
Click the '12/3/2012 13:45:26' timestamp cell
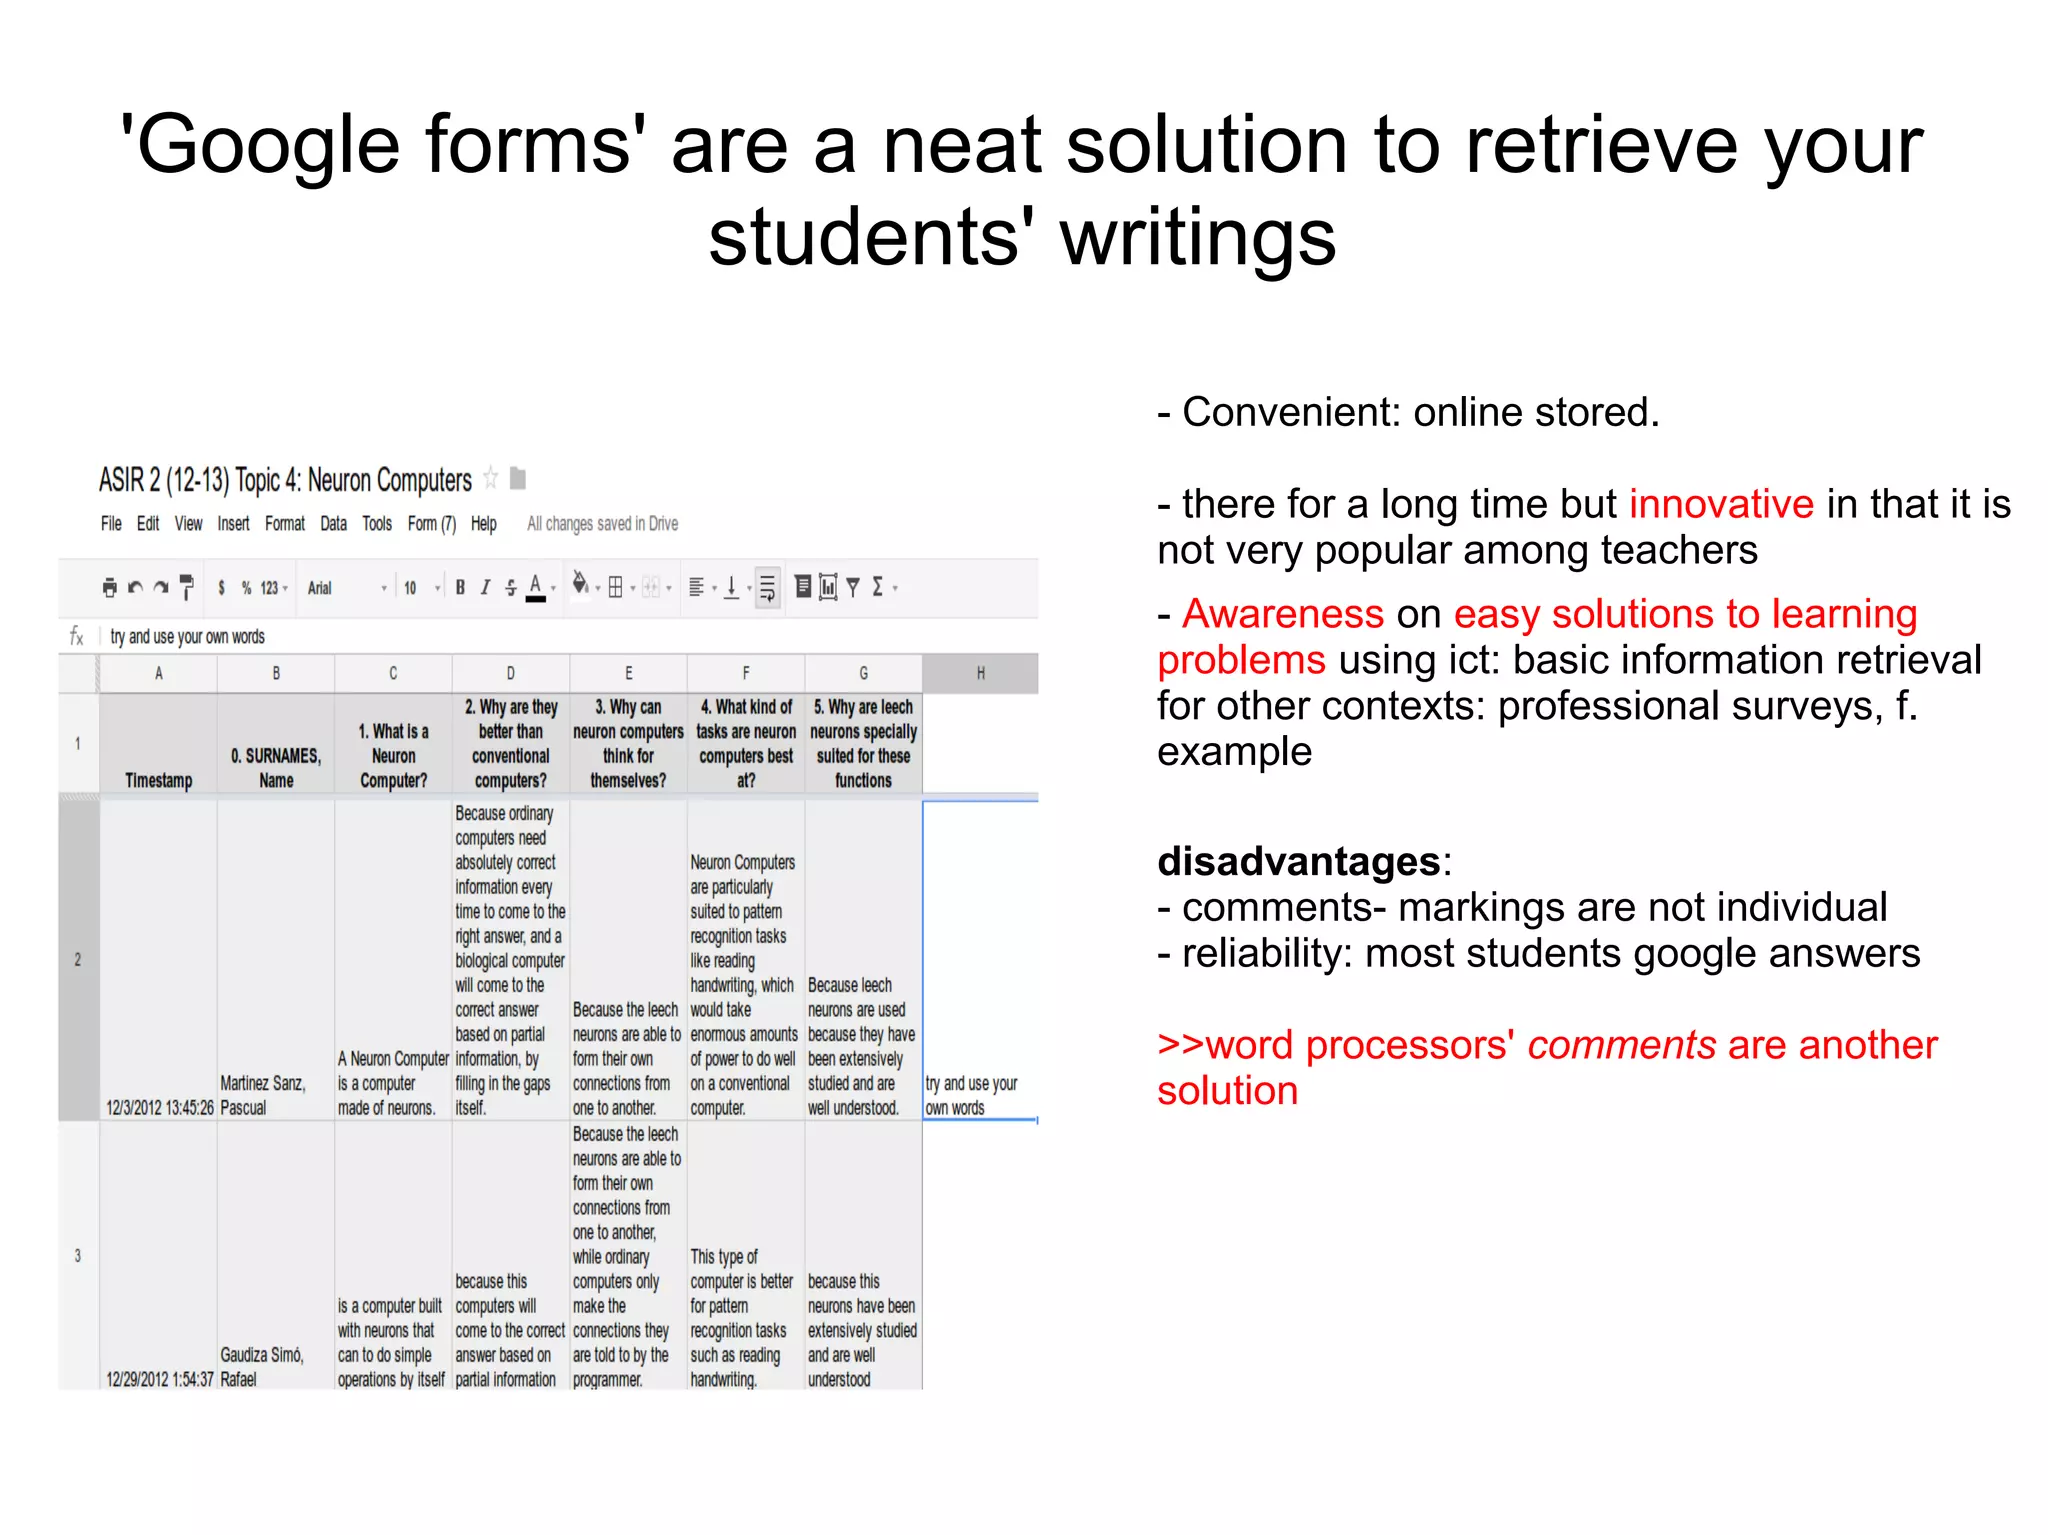pyautogui.click(x=159, y=960)
